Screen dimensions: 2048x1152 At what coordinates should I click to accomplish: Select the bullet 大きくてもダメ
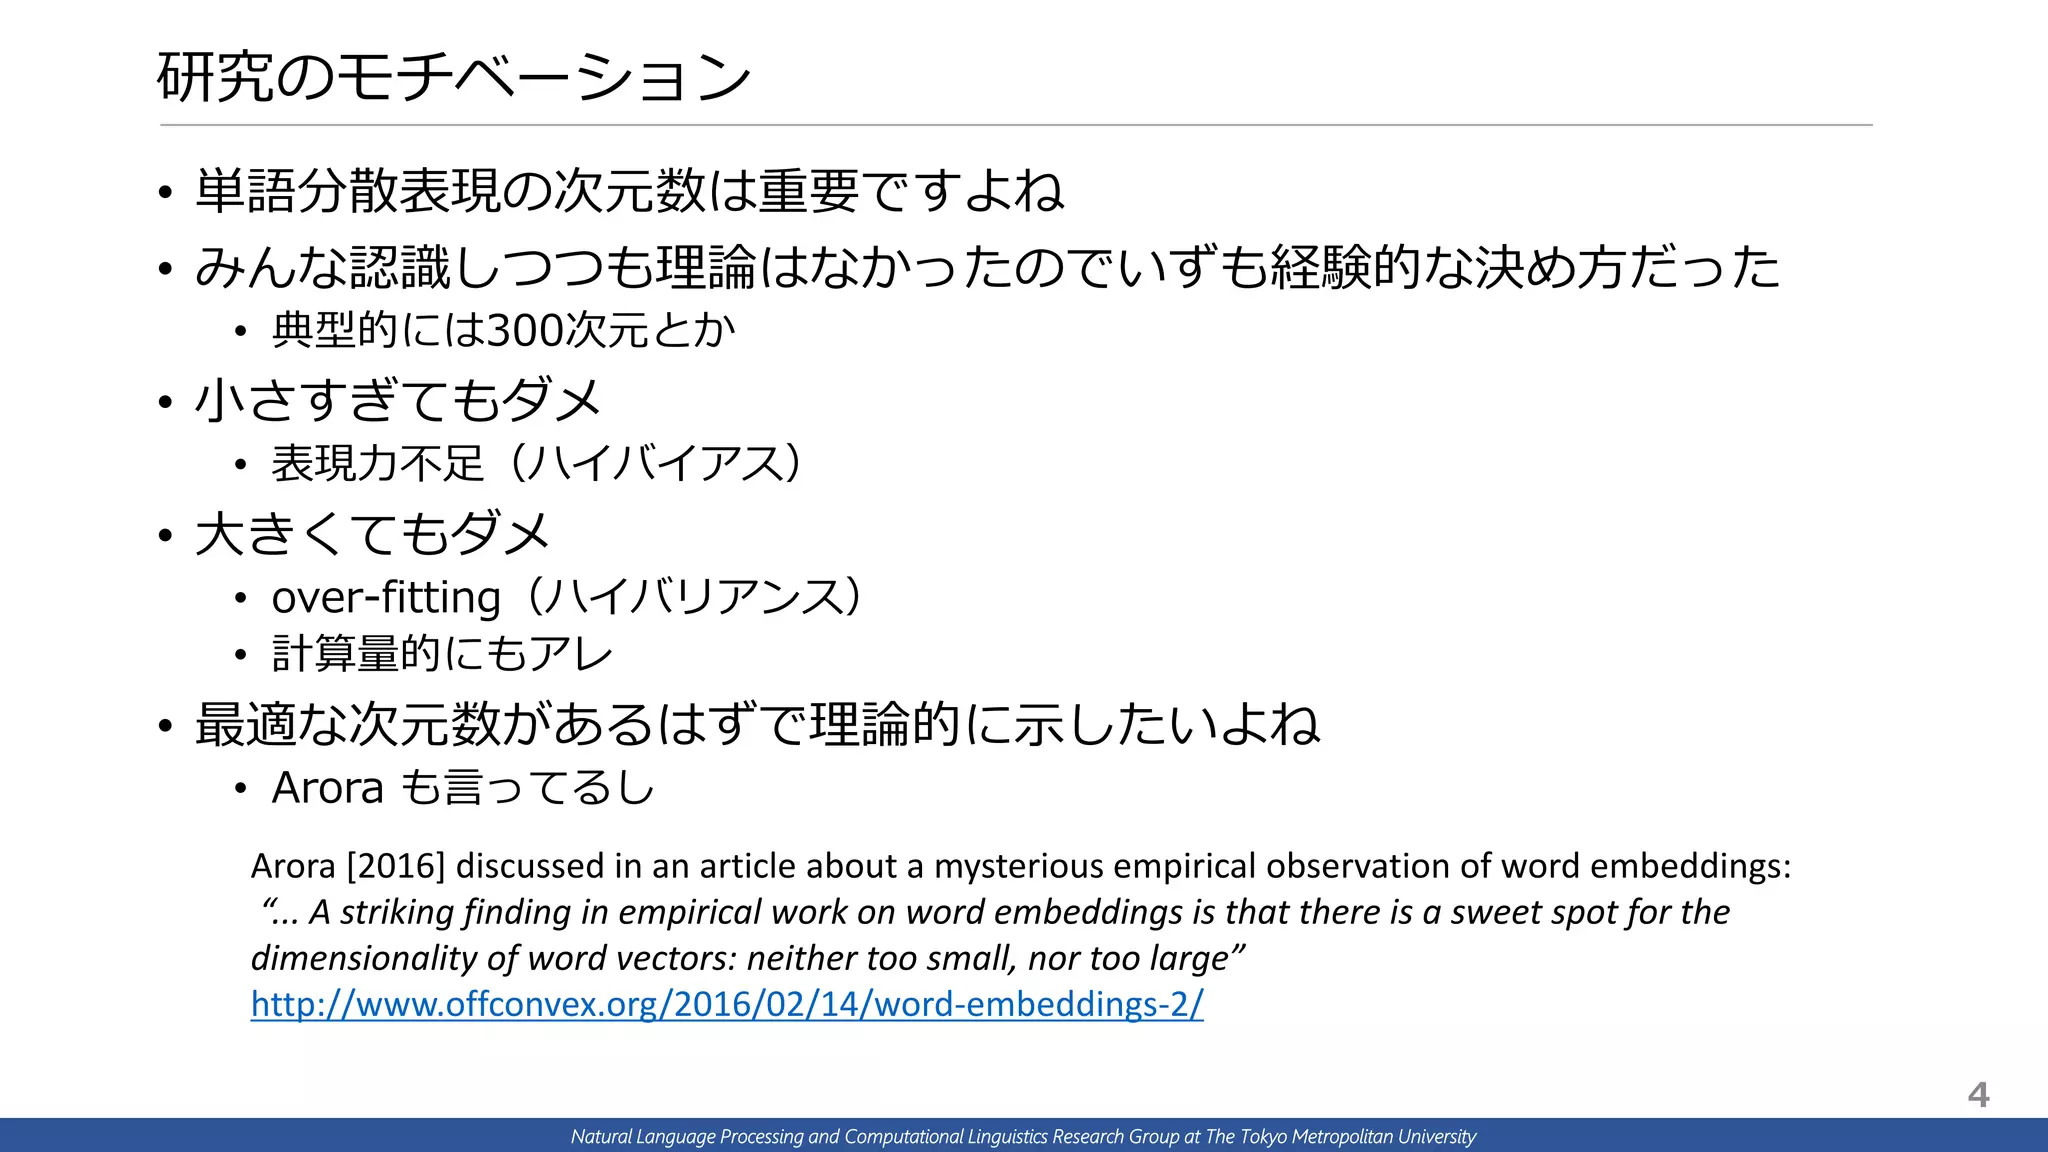[373, 533]
